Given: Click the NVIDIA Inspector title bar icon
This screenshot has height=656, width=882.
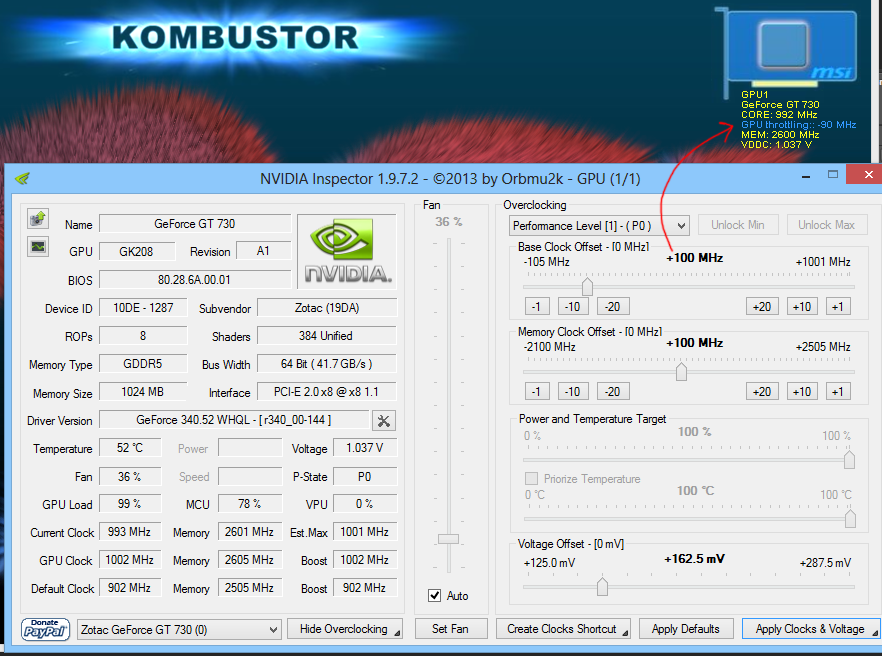Looking at the screenshot, I should tap(22, 179).
